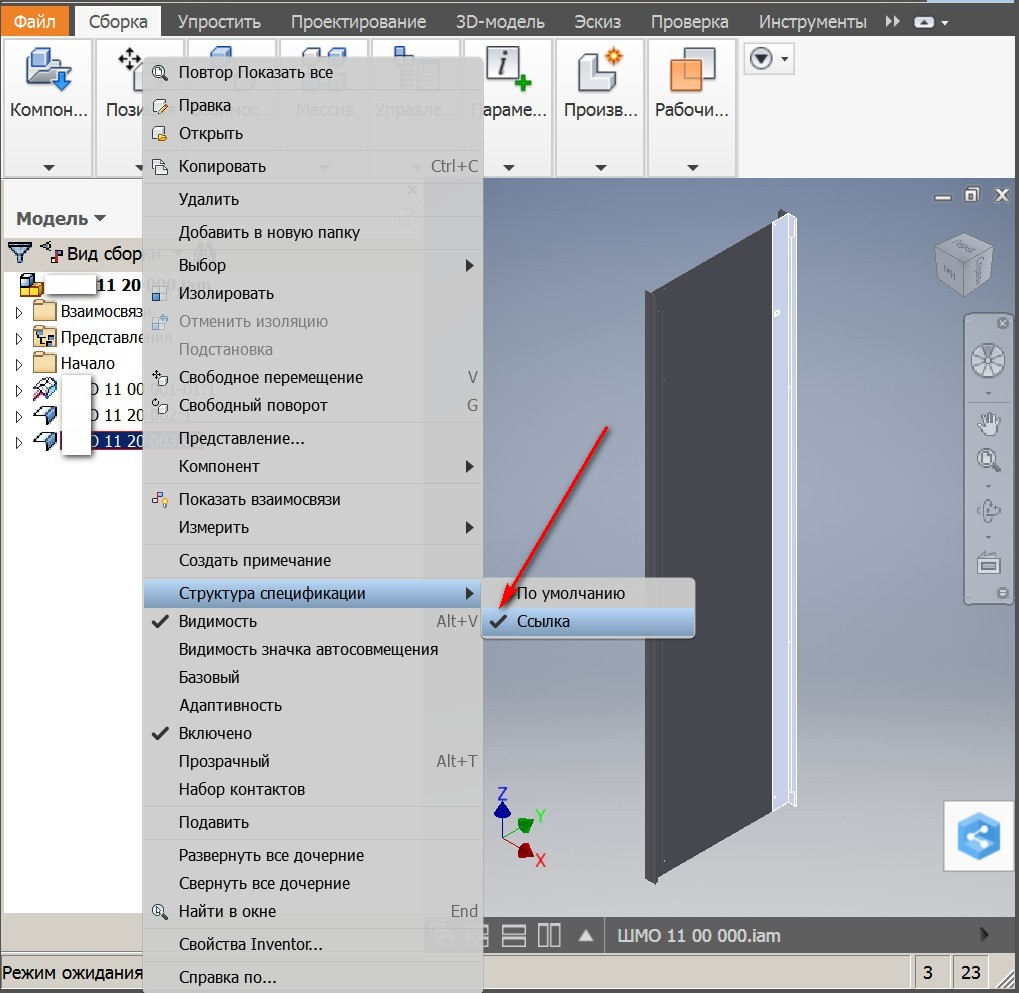Toggle Включено enabled option
Screen dimensions: 1019x993
pyautogui.click(x=313, y=733)
